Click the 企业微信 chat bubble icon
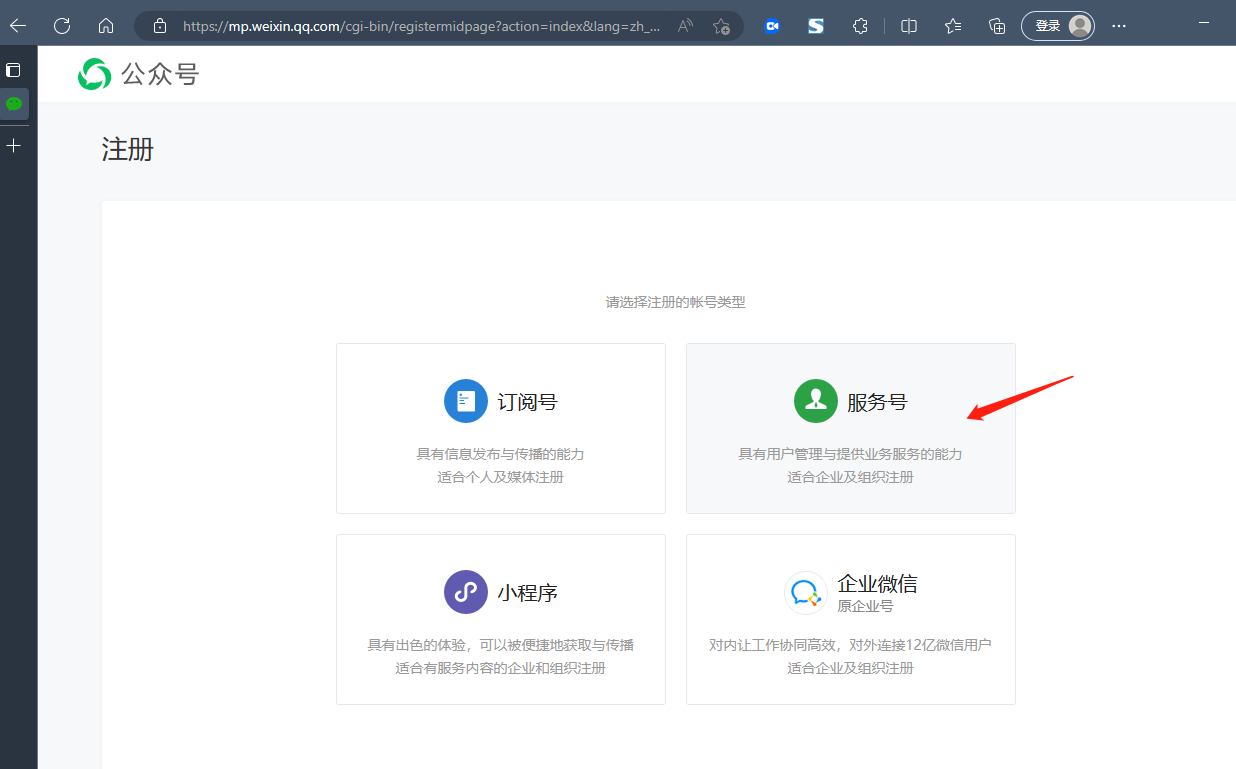 (806, 593)
